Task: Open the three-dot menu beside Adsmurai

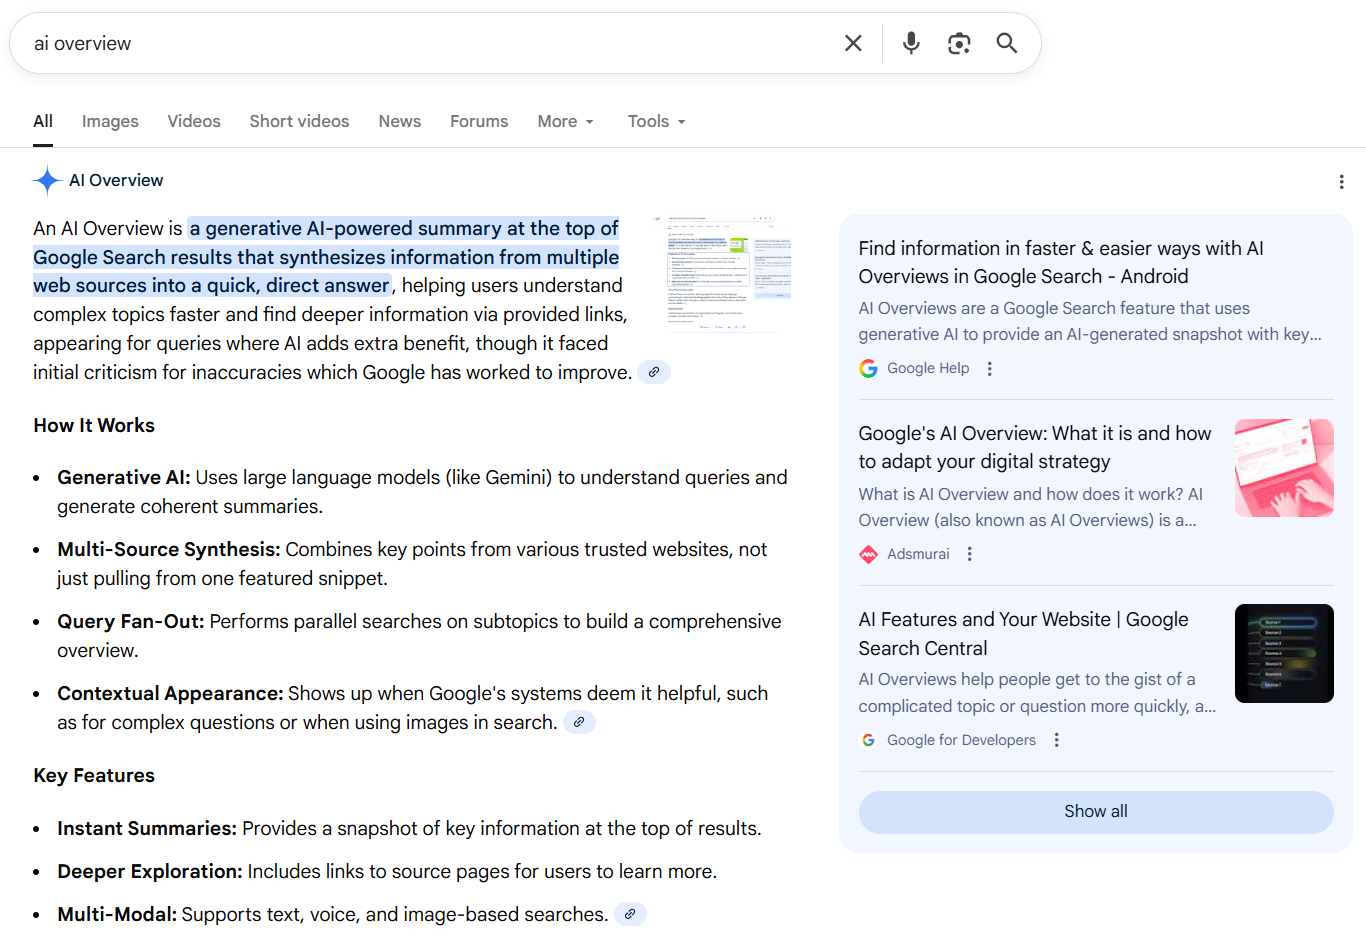Action: tap(969, 554)
